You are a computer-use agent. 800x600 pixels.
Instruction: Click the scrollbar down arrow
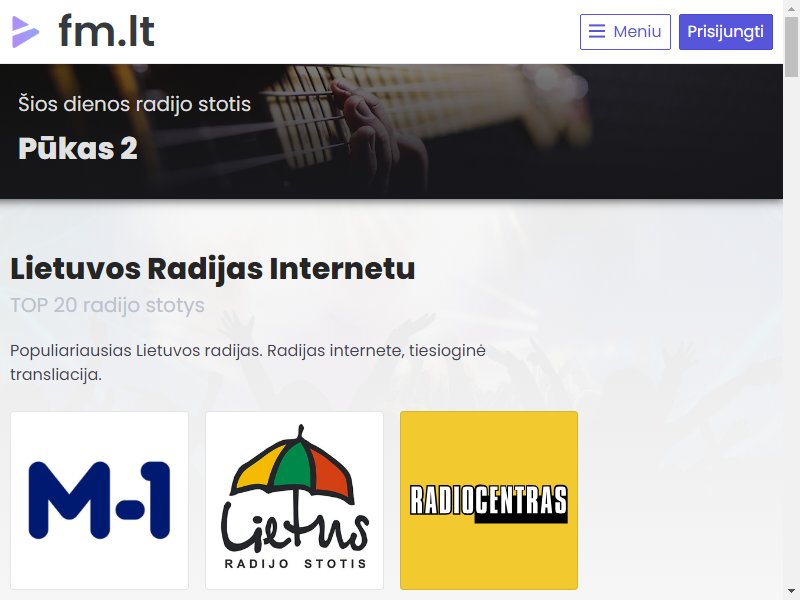[x=791, y=593]
